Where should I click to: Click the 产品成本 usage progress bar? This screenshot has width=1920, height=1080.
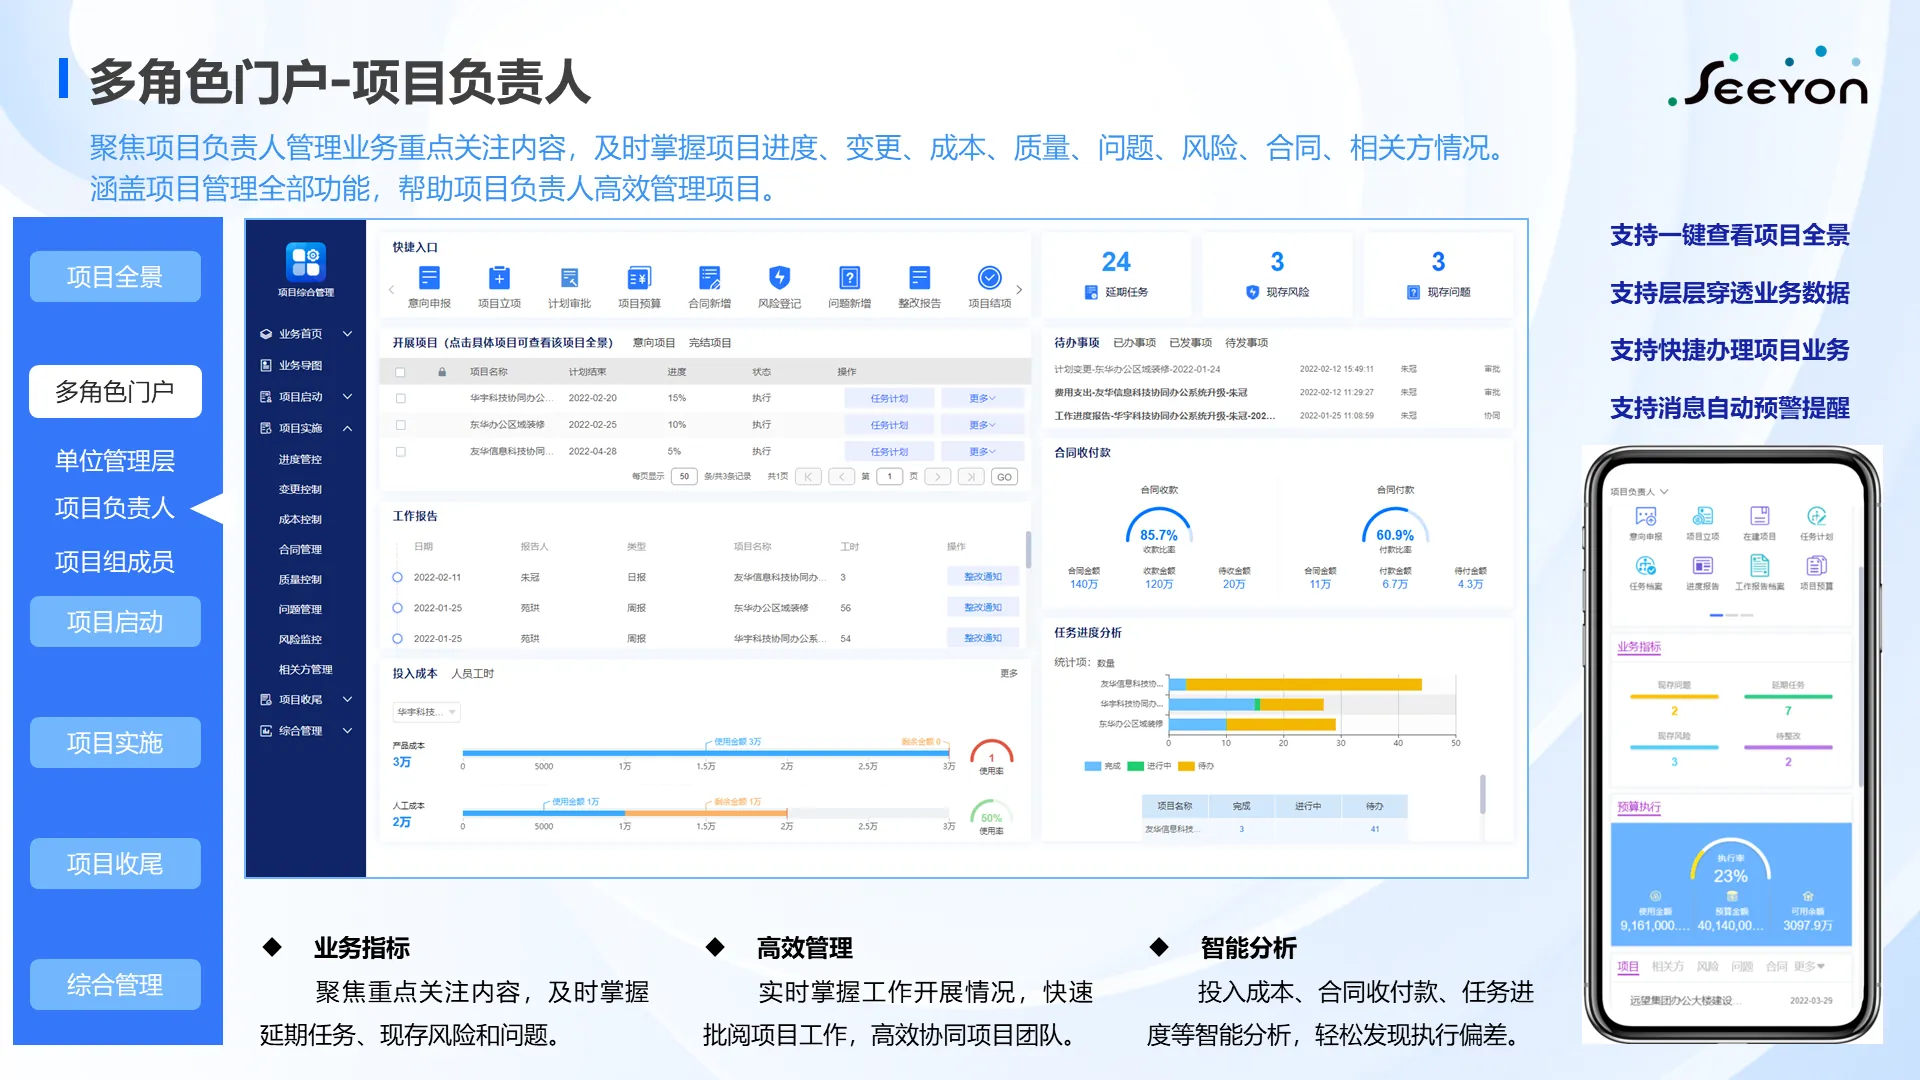[x=705, y=753]
